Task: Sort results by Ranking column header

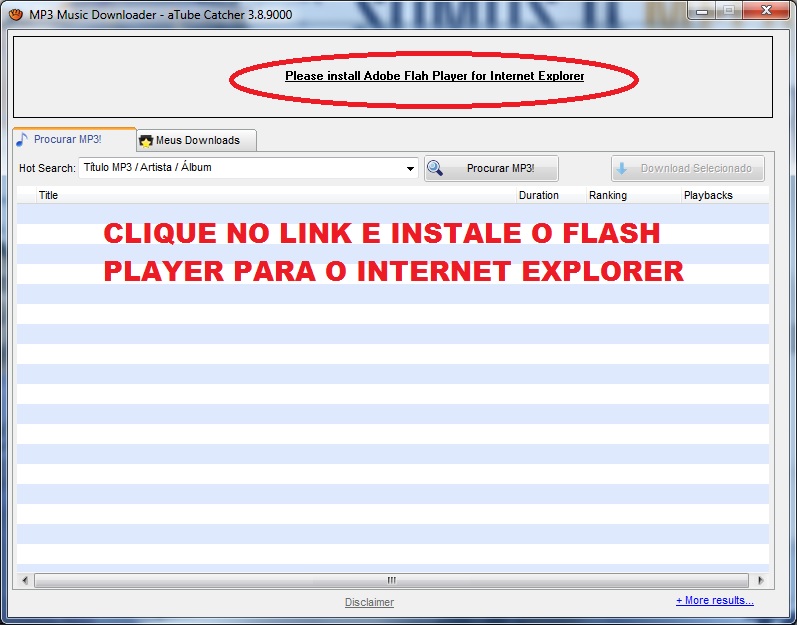Action: pos(633,195)
